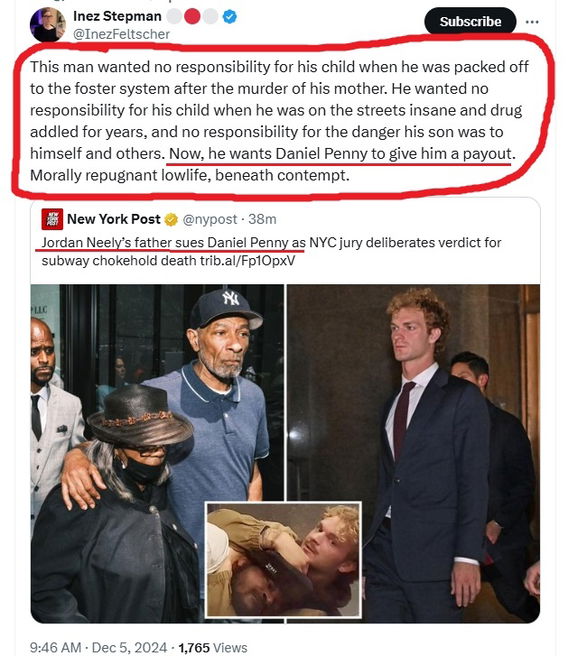
Task: Click the first white circle emoji by the name
Action: click(174, 17)
